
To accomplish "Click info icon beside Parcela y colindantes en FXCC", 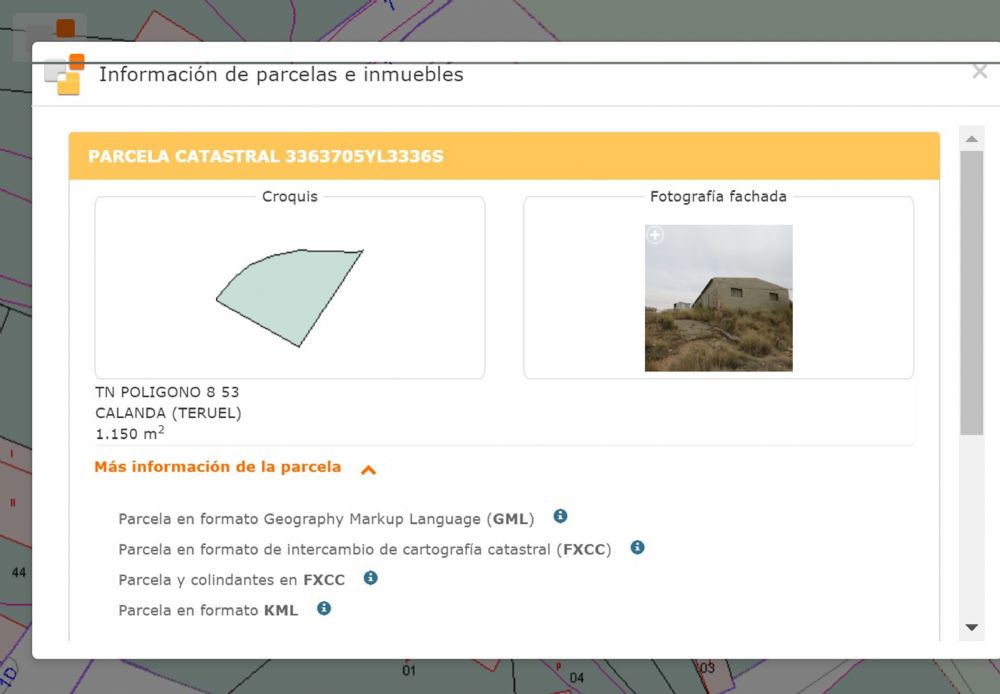I will coord(371,578).
